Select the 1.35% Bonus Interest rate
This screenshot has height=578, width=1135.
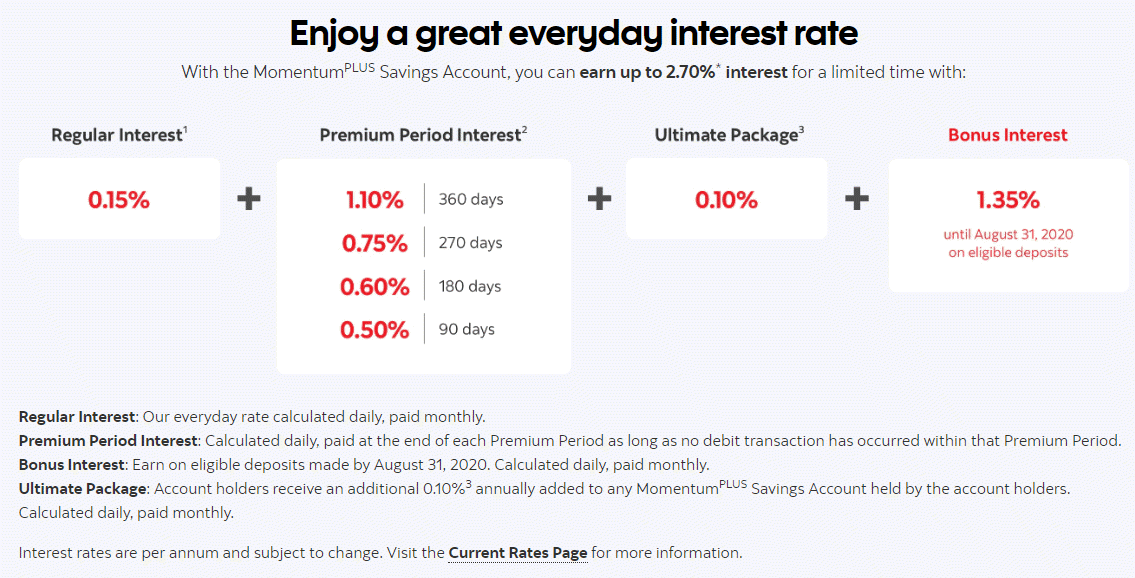[x=1008, y=200]
